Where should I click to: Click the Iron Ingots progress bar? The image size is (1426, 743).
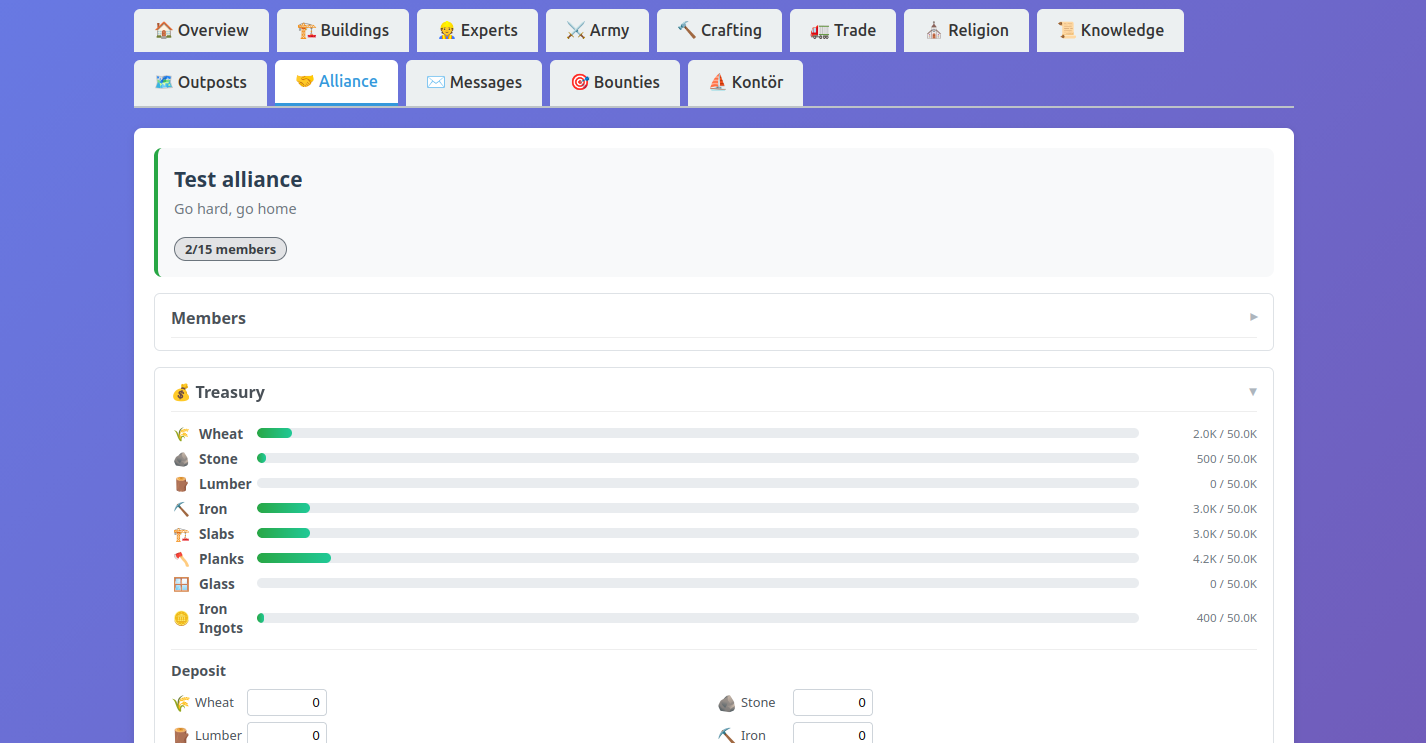[x=698, y=618]
